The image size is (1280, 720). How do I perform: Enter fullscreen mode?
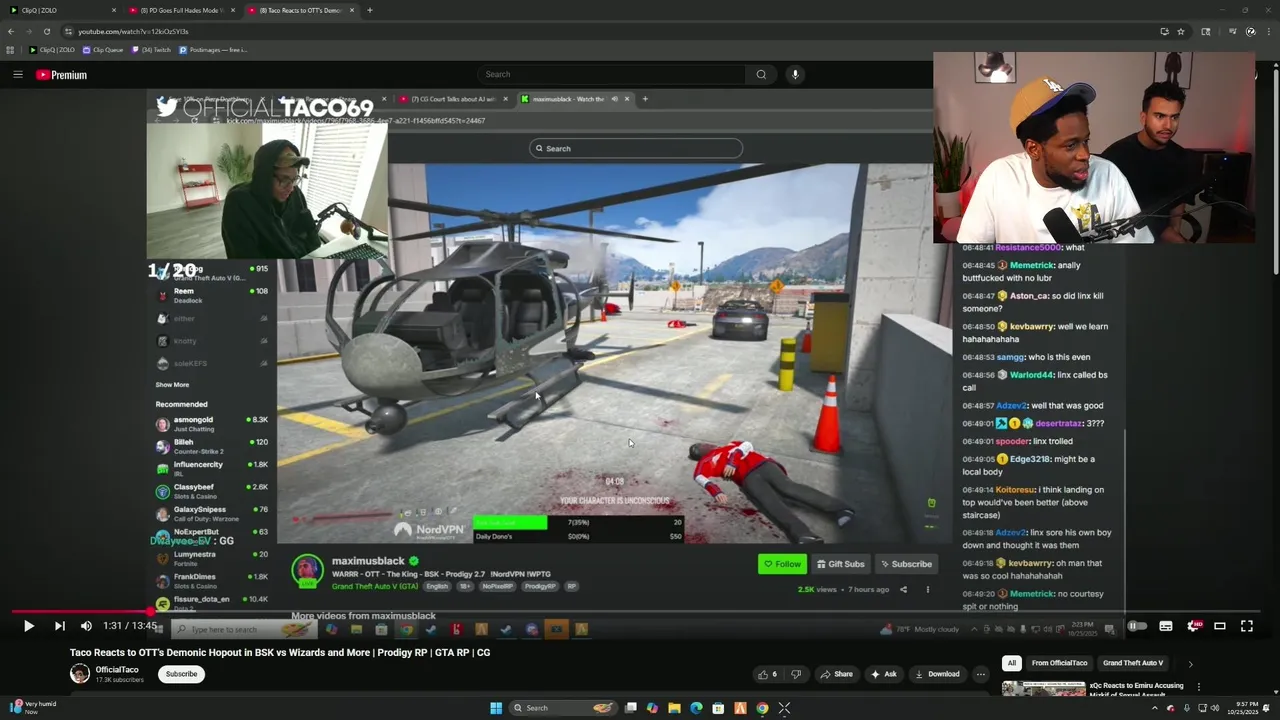pyautogui.click(x=1247, y=626)
